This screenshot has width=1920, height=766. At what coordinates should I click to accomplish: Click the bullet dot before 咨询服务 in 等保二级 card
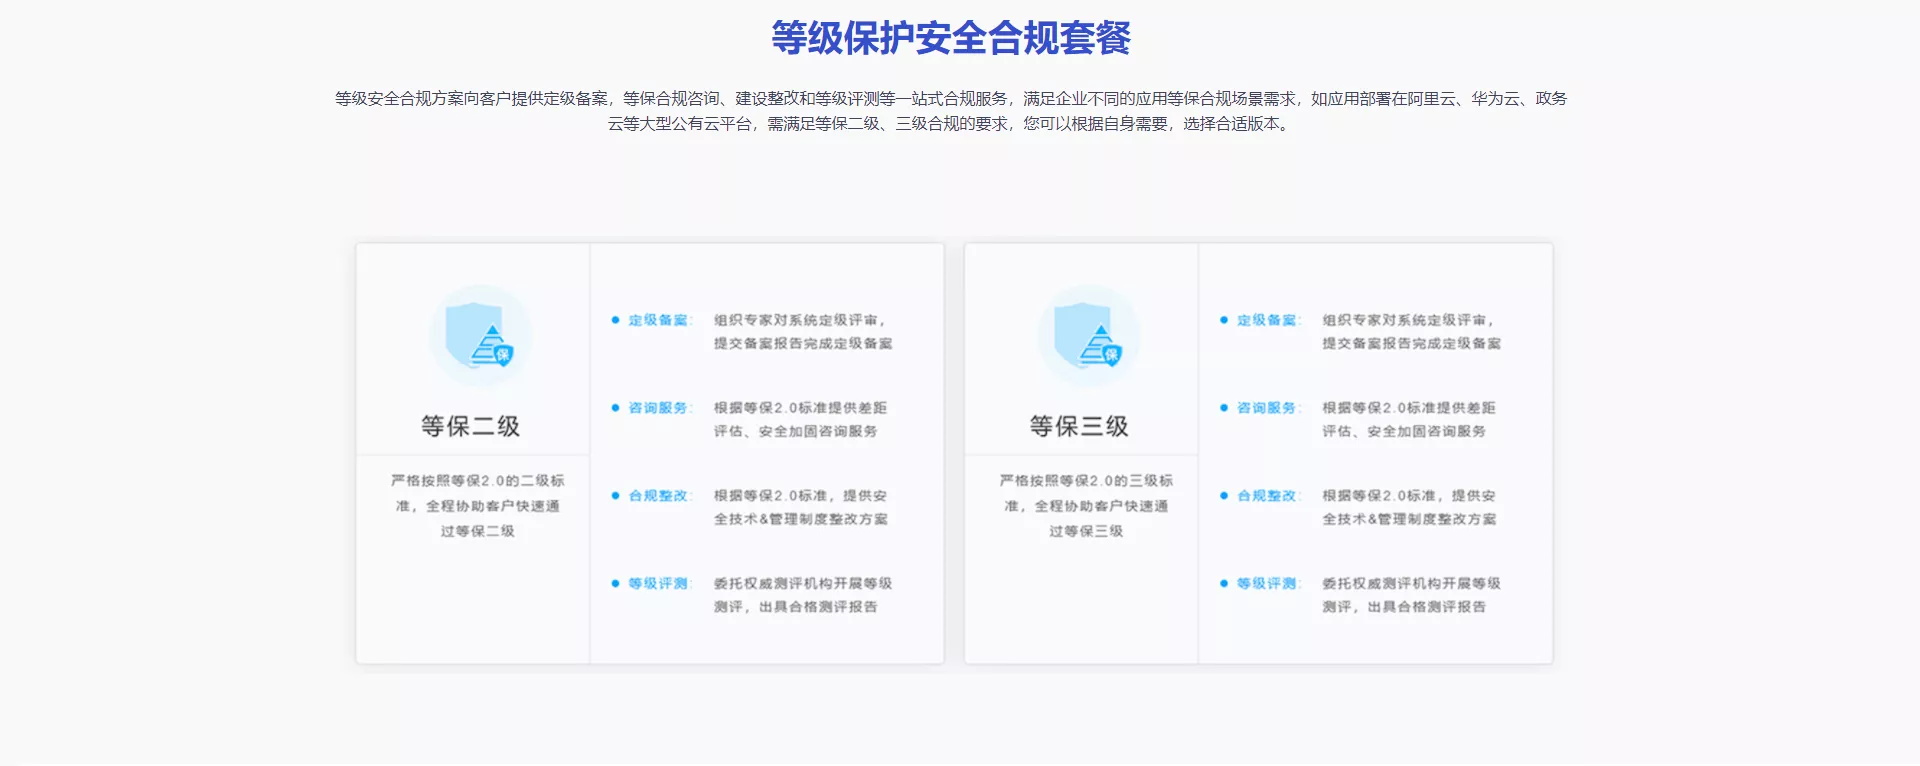point(615,408)
